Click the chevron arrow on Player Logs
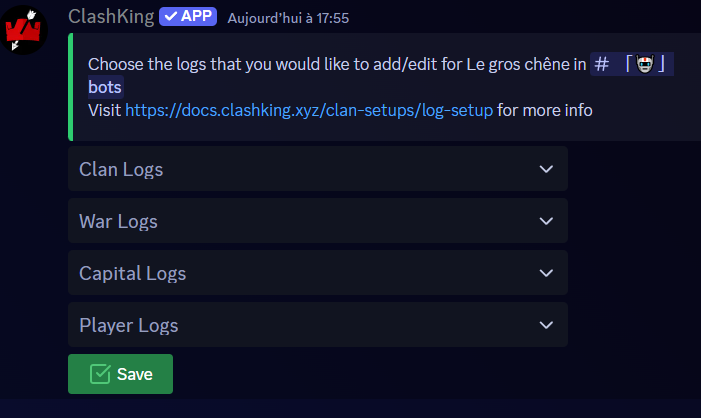 pos(546,325)
